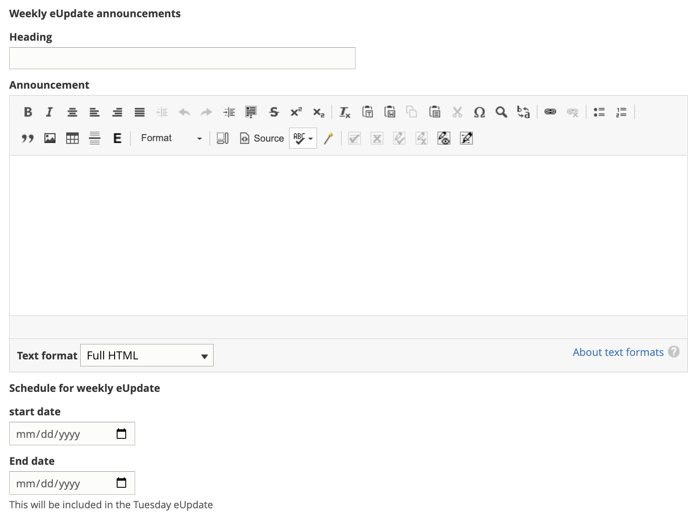Align text left
The image size is (700, 514).
94,112
